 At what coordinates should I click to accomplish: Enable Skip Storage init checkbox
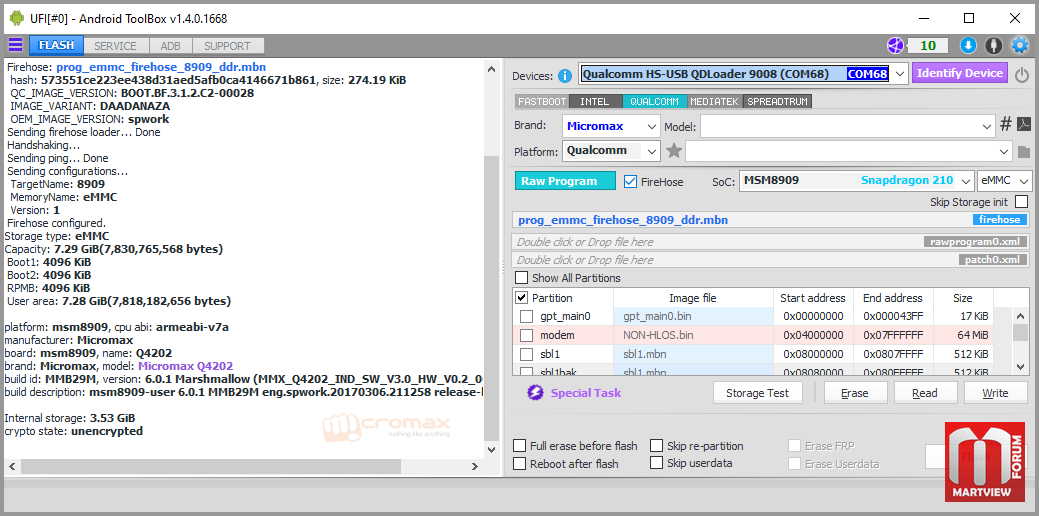pyautogui.click(x=1022, y=201)
